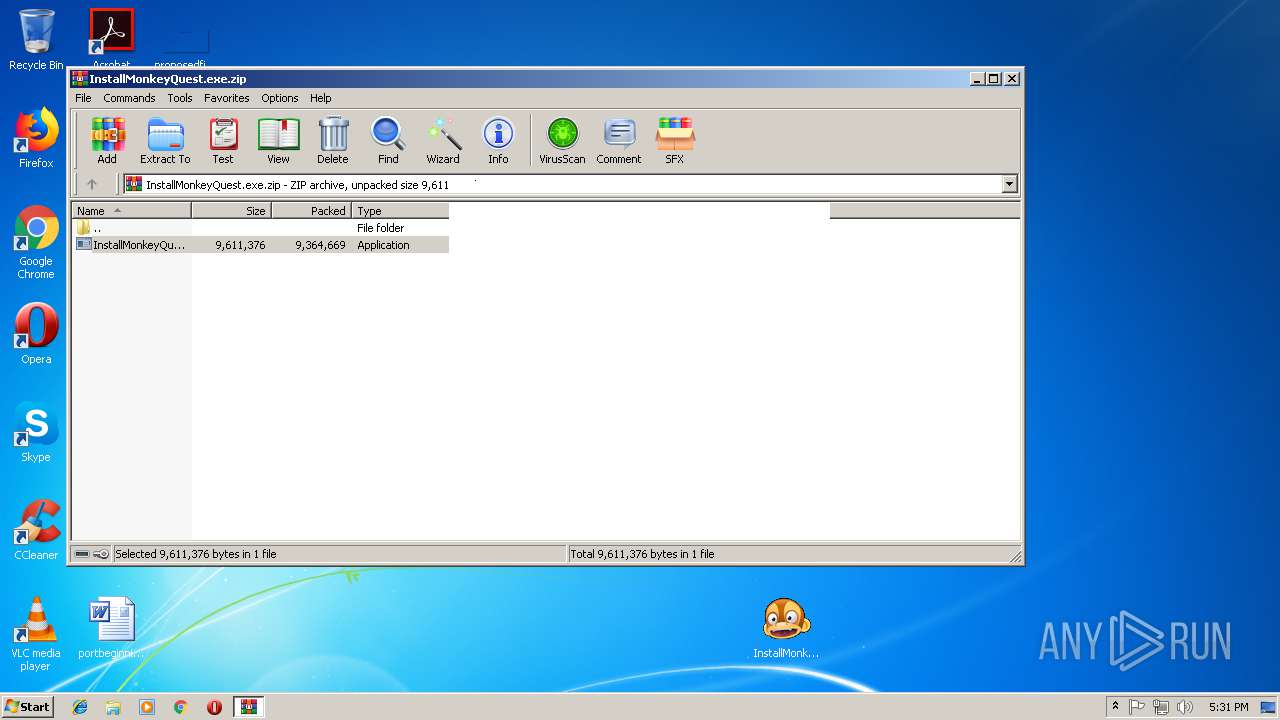Screen dimensions: 1280x720
Task: Select the parent folder '..' row
Action: [261, 228]
